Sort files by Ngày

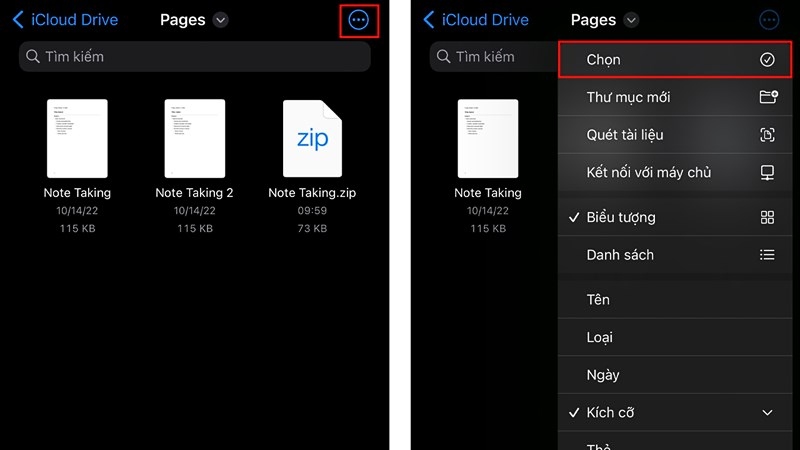(675, 375)
